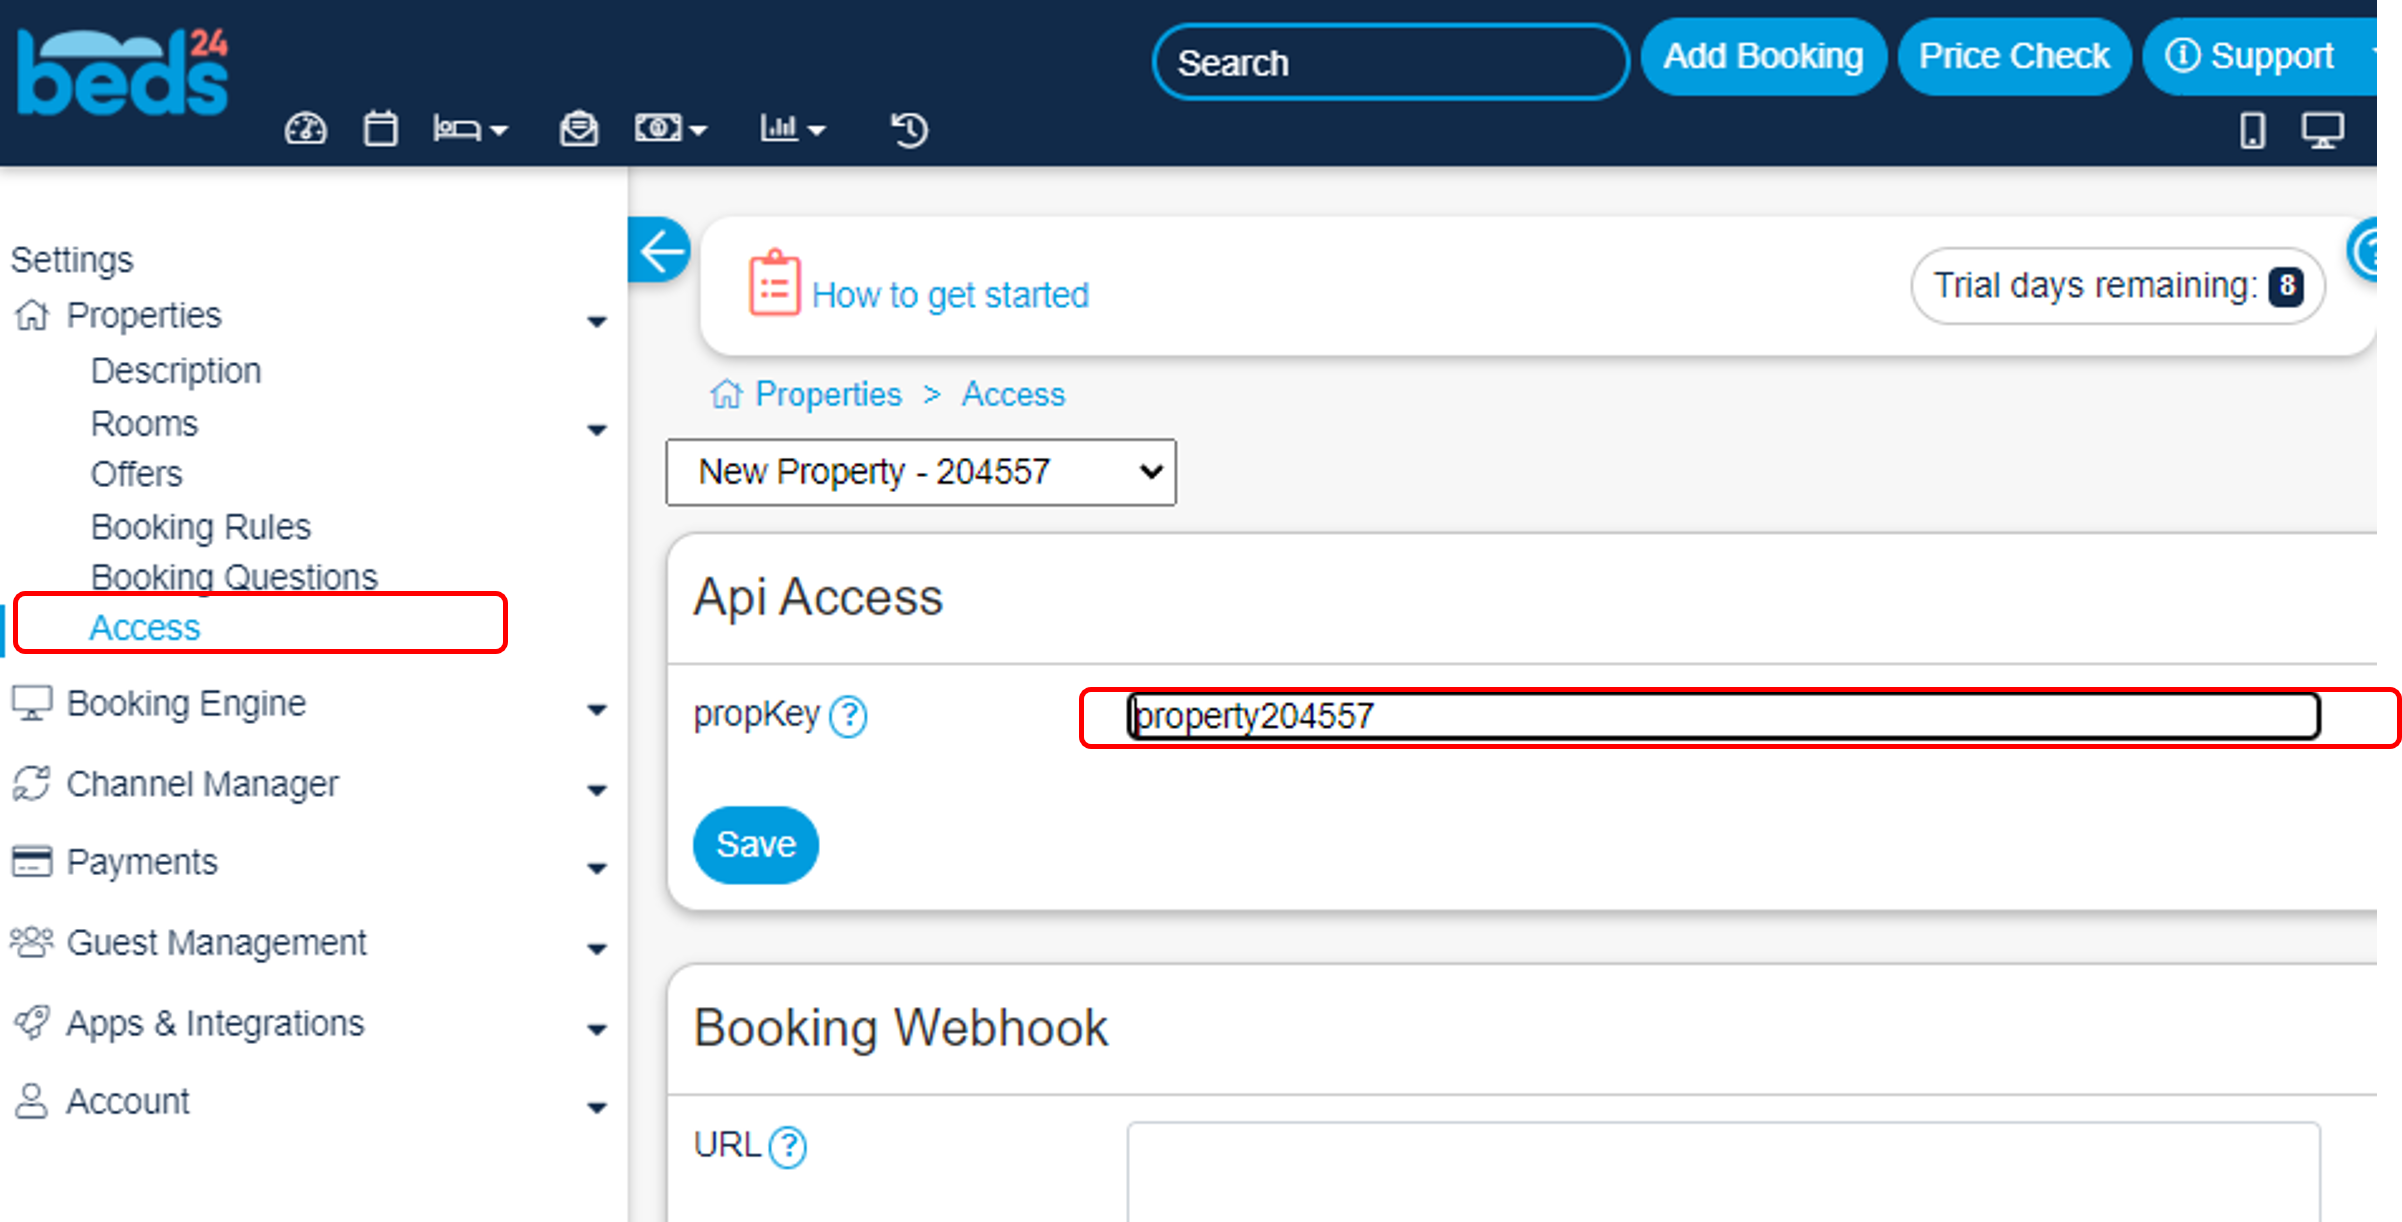Open the history clock icon

point(909,129)
